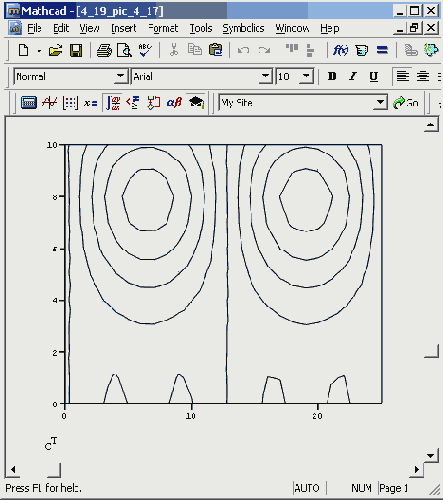This screenshot has width=443, height=500.
Task: Open the font size 10 dropdown
Action: [306, 76]
